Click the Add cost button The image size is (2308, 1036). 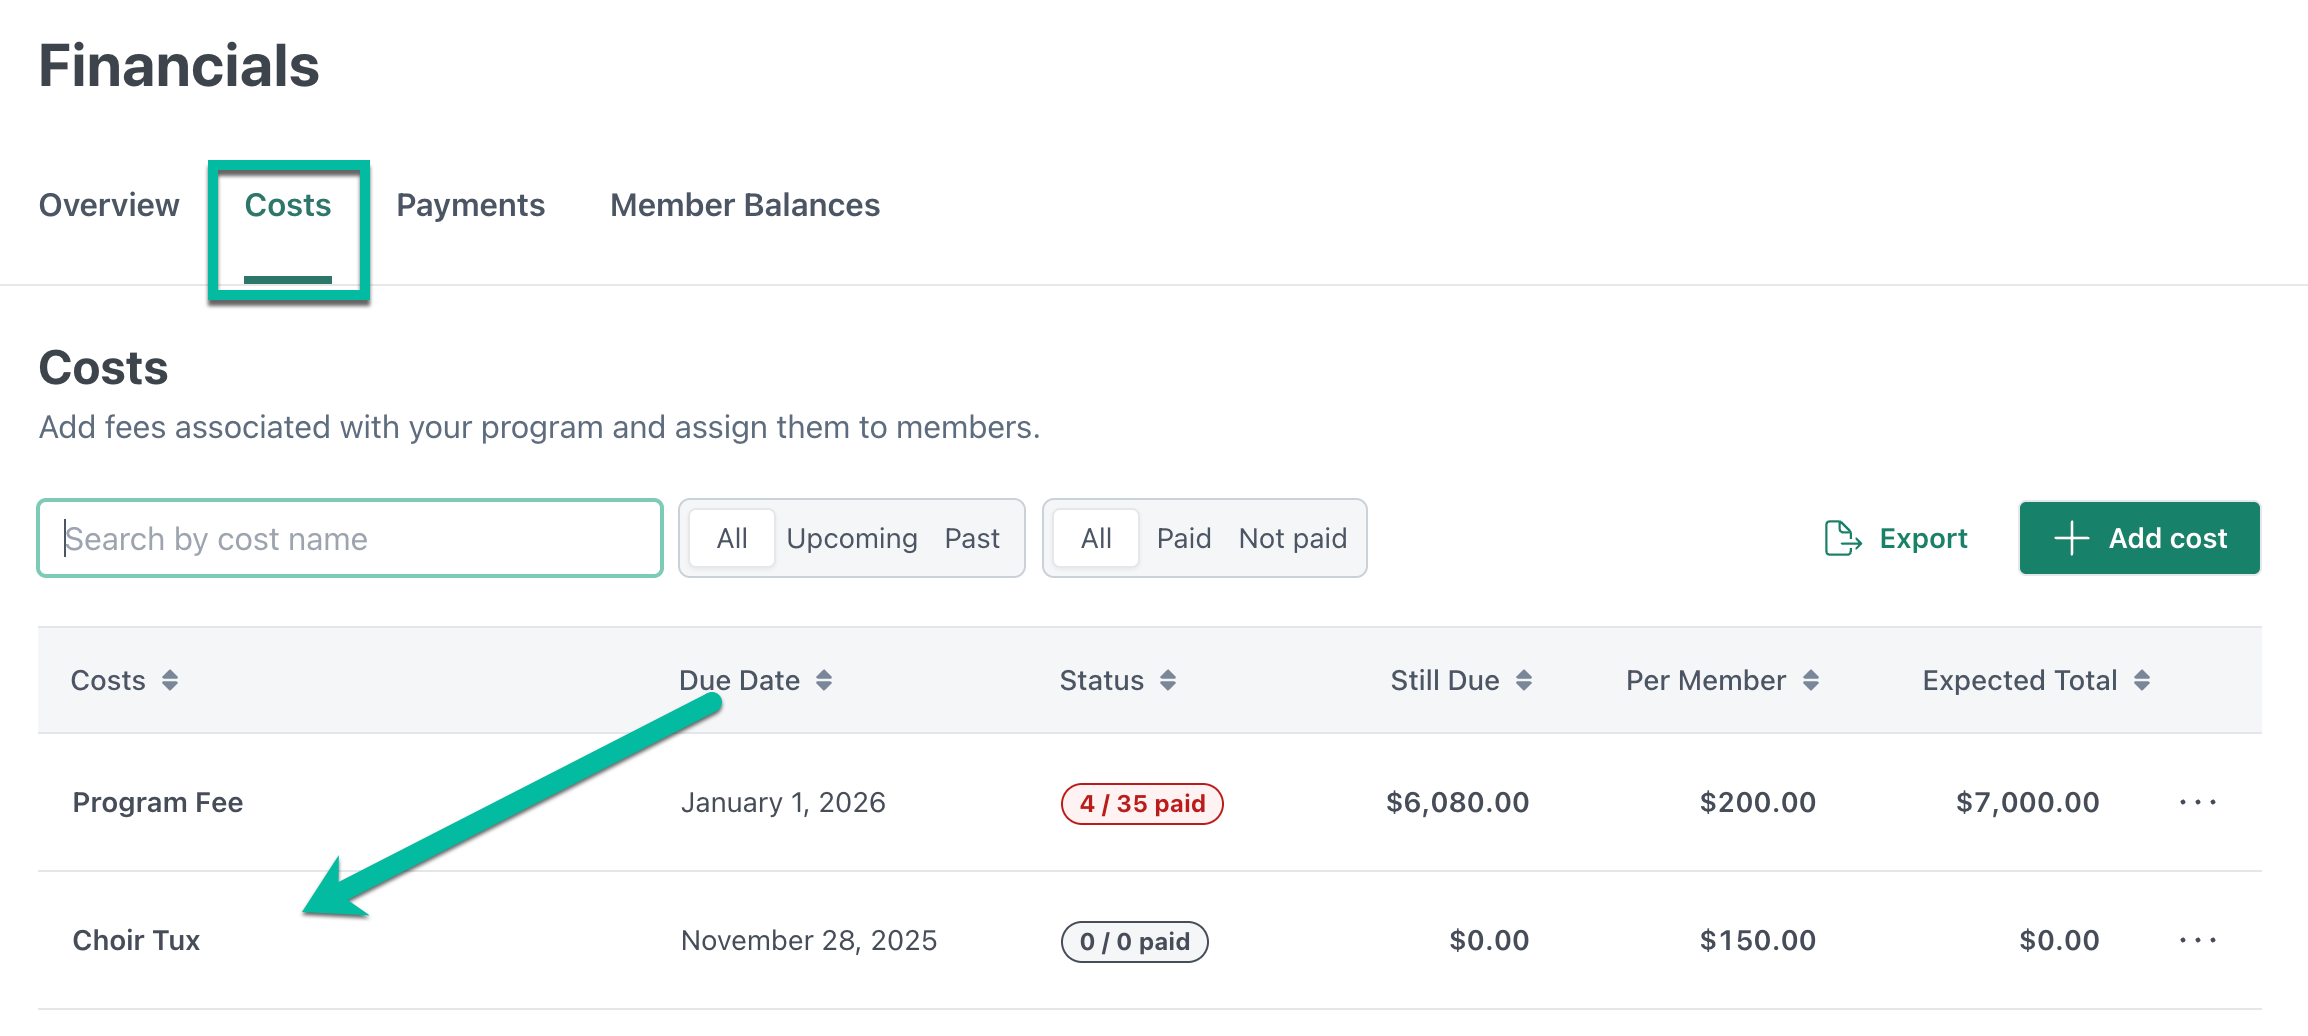click(x=2140, y=539)
